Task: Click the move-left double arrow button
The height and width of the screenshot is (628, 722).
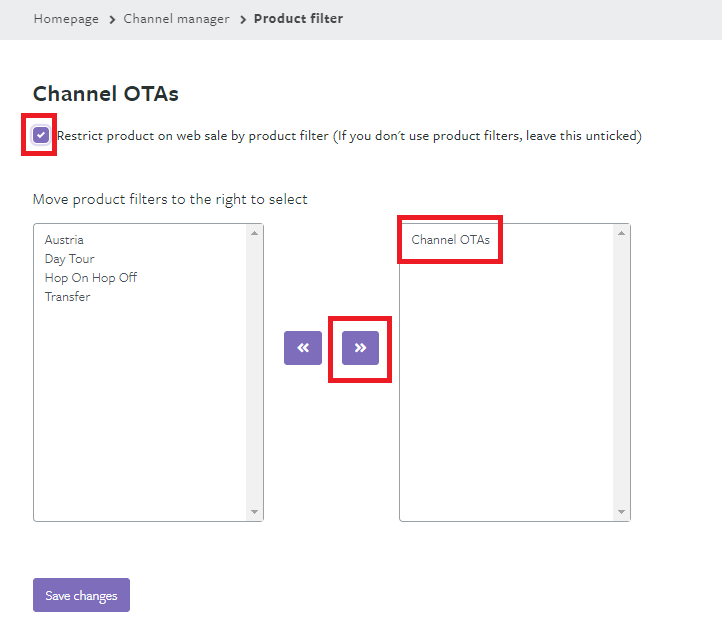Action: pos(303,348)
